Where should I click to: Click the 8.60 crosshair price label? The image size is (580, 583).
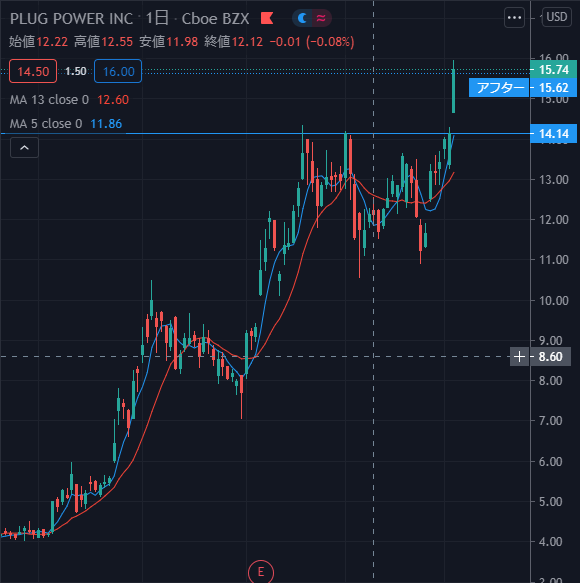click(x=550, y=357)
